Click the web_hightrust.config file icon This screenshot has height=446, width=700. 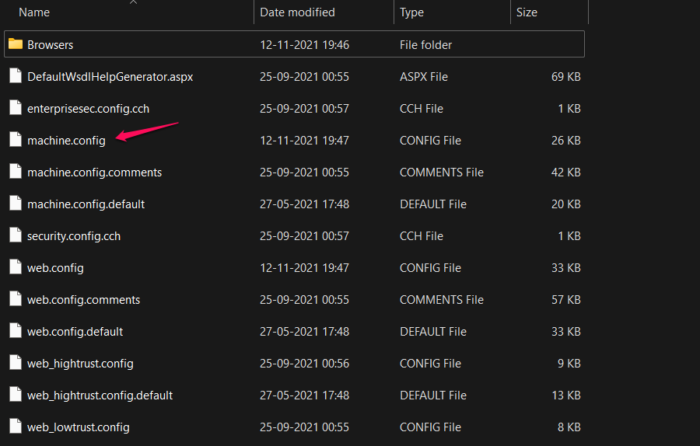tap(14, 363)
